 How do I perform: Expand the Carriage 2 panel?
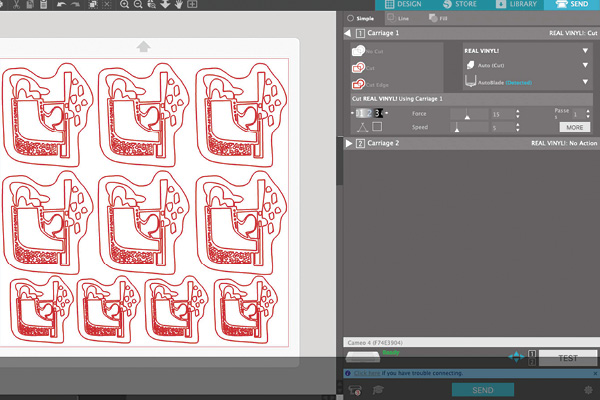tap(349, 143)
